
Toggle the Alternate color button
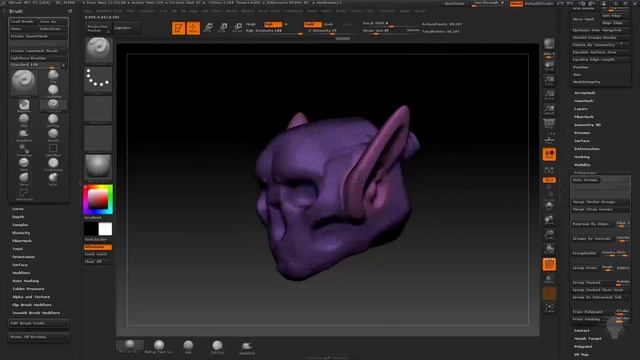98,247
